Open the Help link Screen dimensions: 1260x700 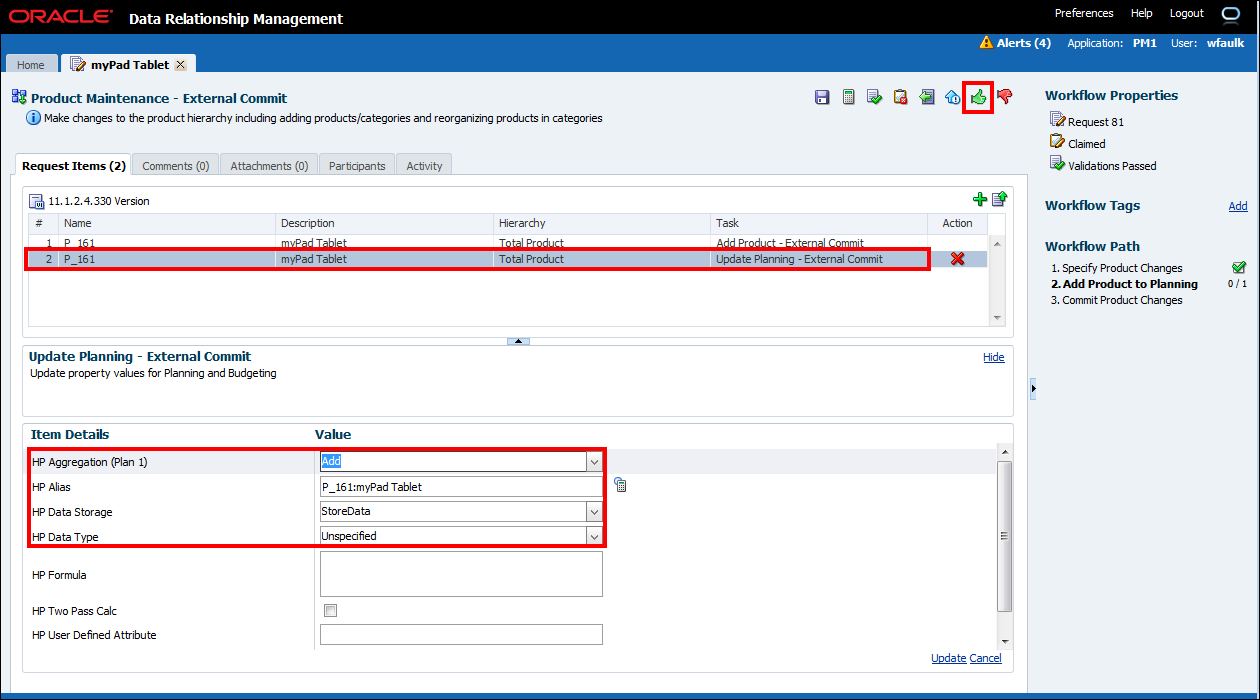pyautogui.click(x=1142, y=13)
